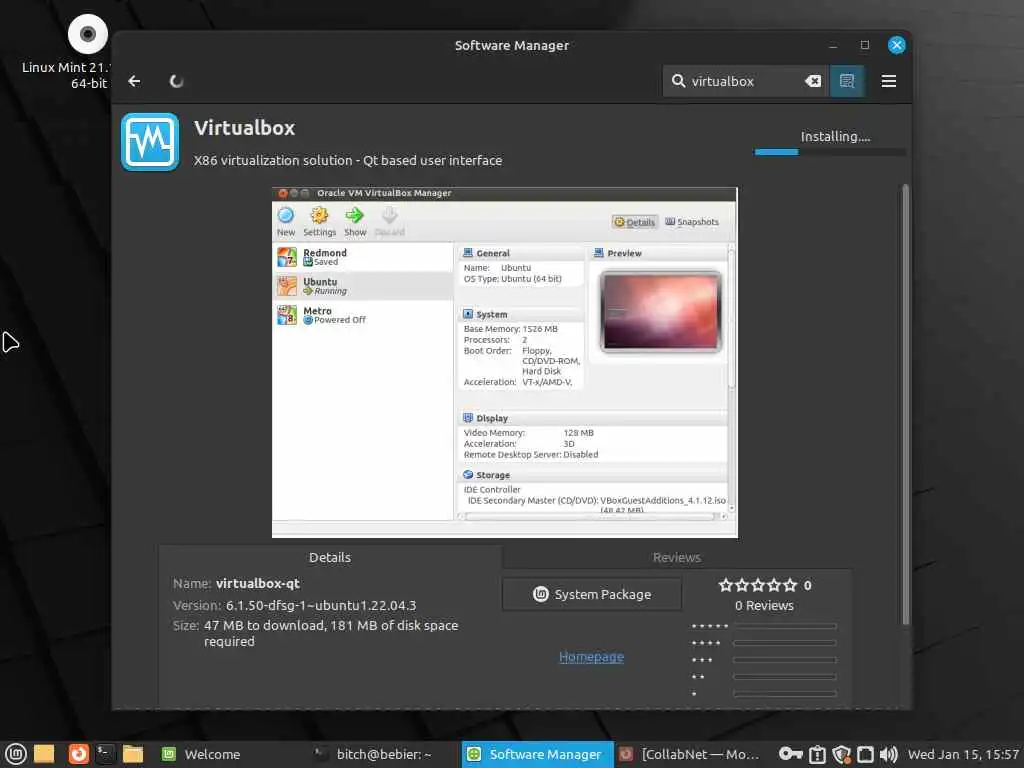
Task: Open the Homepage link
Action: tap(592, 657)
